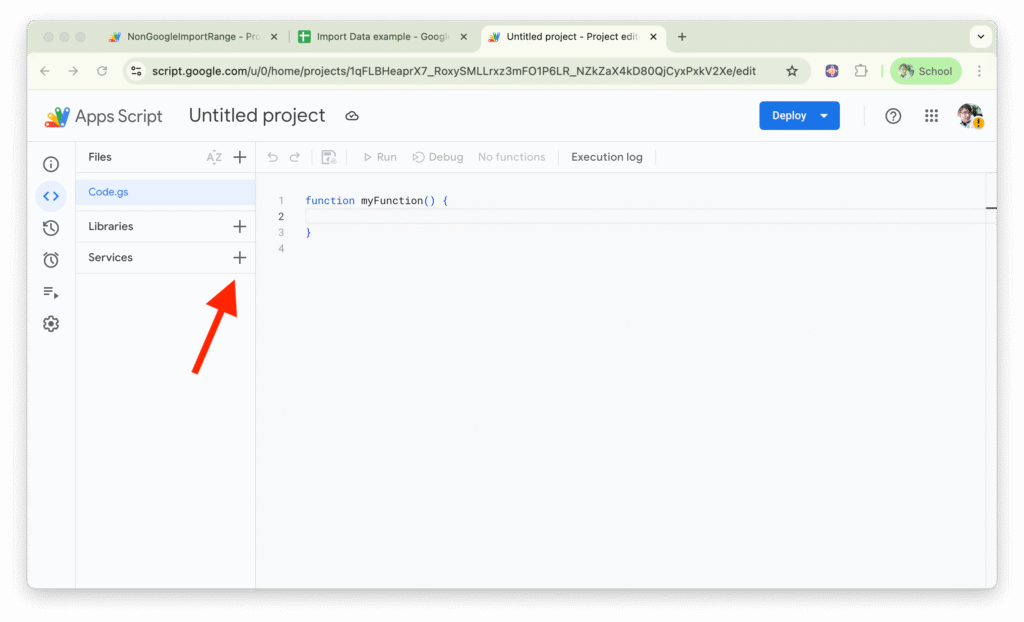Switch to Import Data example tab

coord(378,37)
